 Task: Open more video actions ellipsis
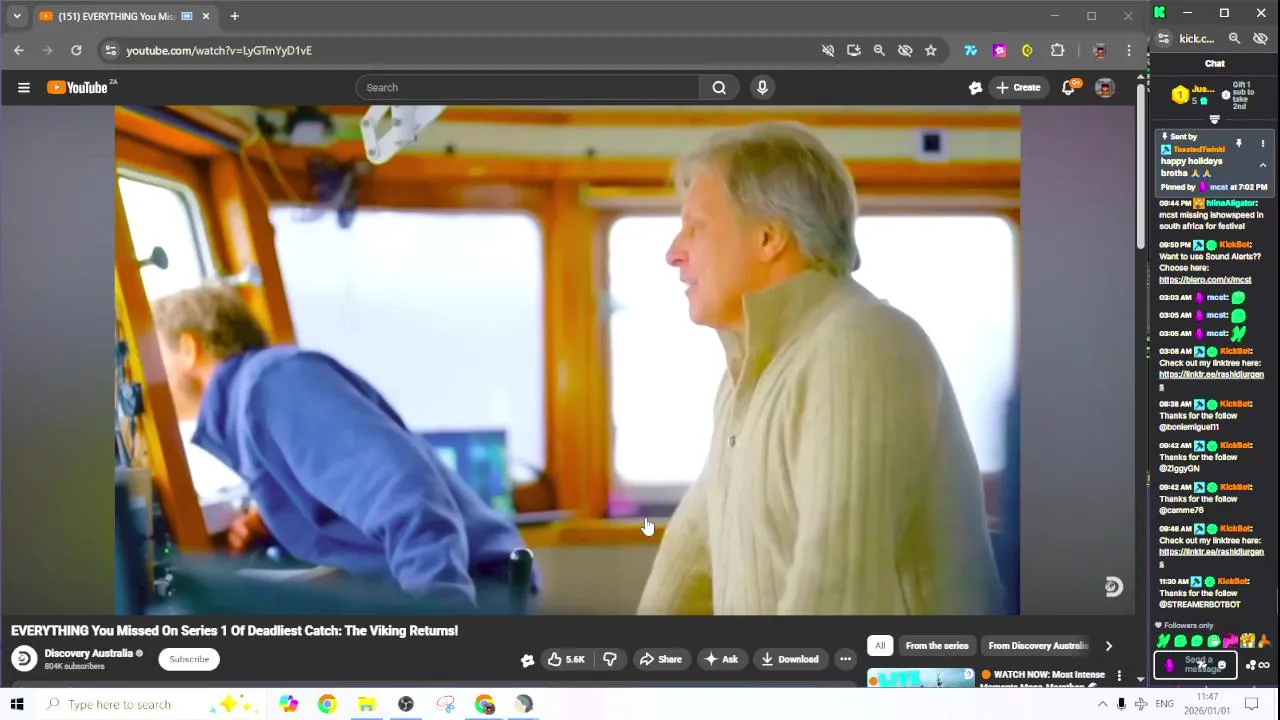click(845, 659)
